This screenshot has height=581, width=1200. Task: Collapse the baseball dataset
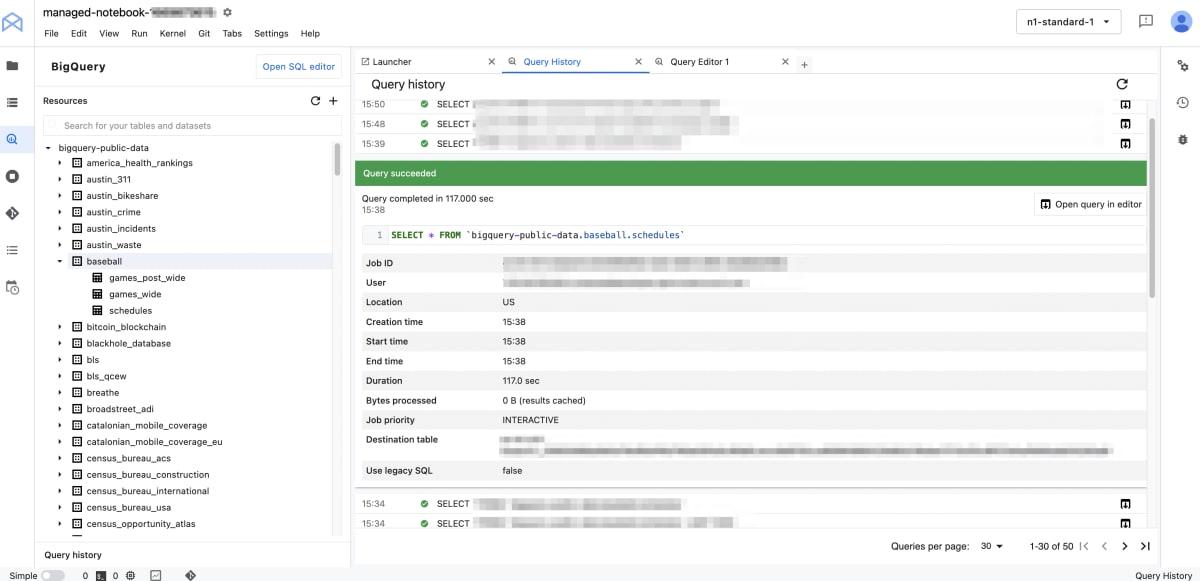pos(60,261)
